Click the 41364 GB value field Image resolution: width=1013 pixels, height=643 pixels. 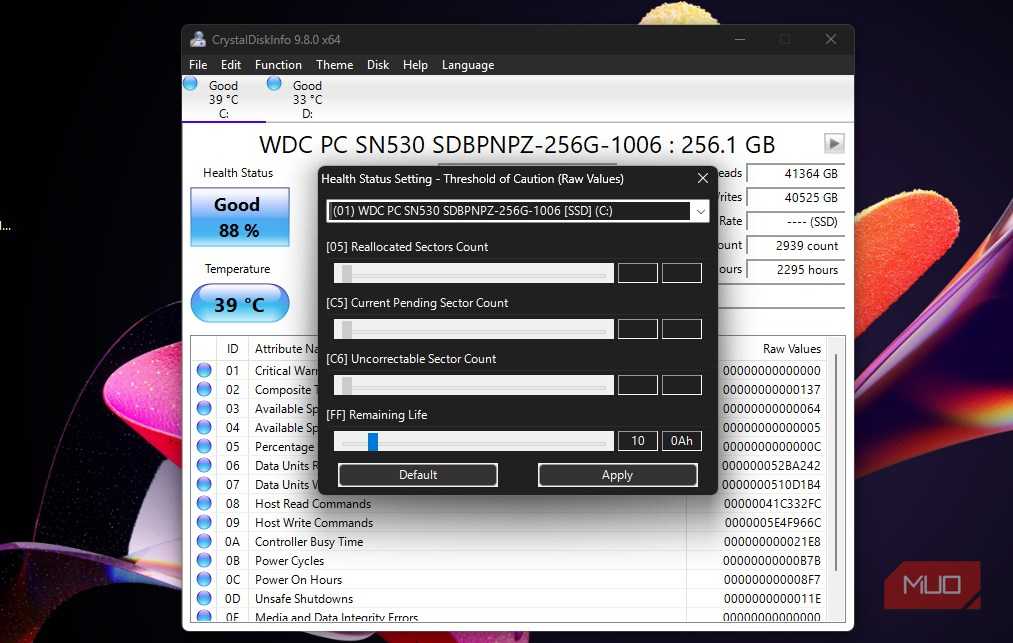click(x=796, y=174)
